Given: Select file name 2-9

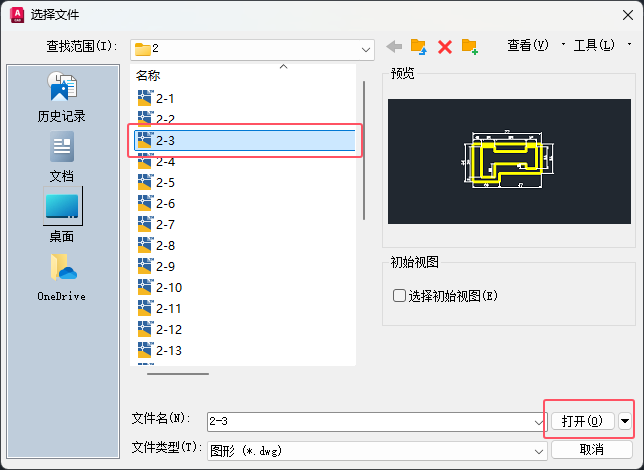Looking at the screenshot, I should point(165,266).
